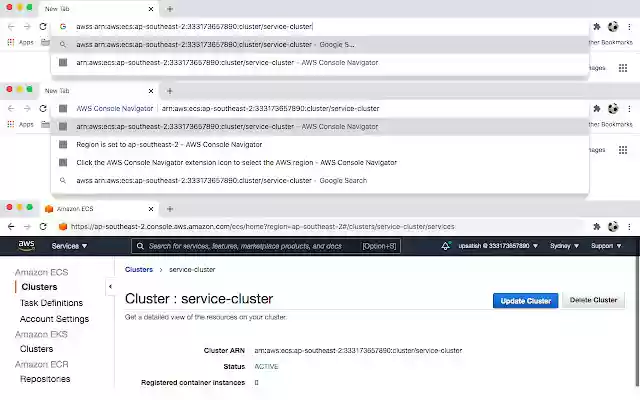
Task: Click Delete Cluster button
Action: (593, 300)
